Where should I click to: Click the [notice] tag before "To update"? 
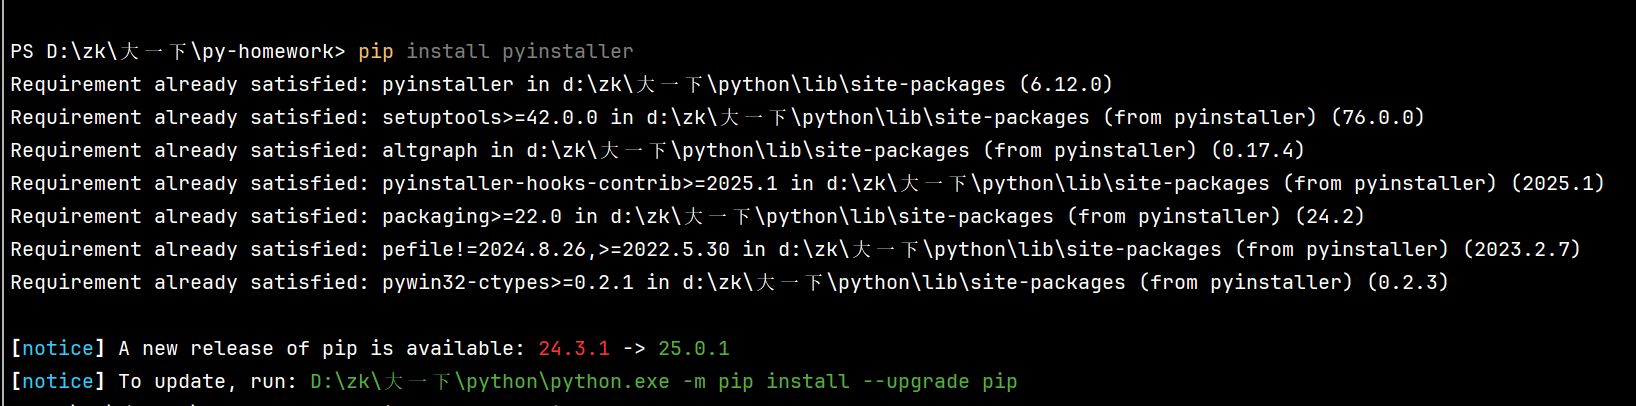coord(58,381)
